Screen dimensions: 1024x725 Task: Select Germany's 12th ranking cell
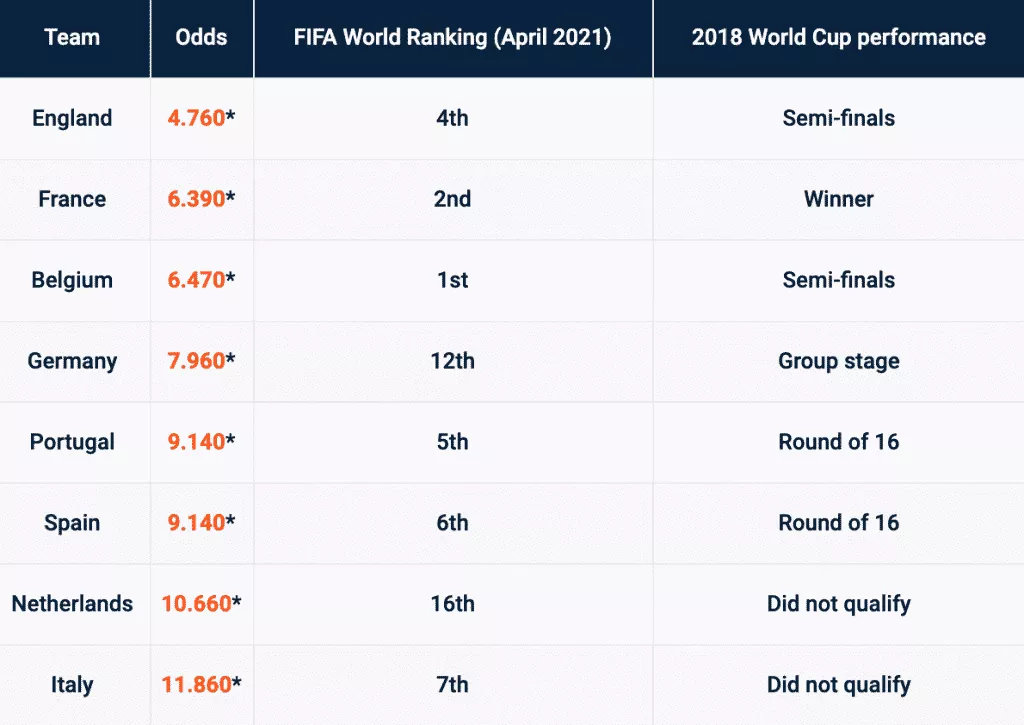tap(452, 361)
